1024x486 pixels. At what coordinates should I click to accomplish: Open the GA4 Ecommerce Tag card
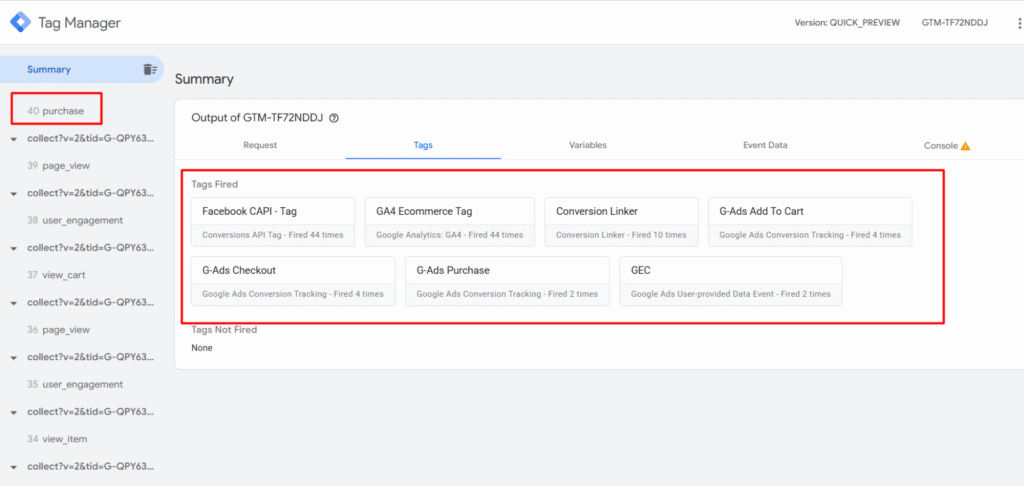coord(449,222)
